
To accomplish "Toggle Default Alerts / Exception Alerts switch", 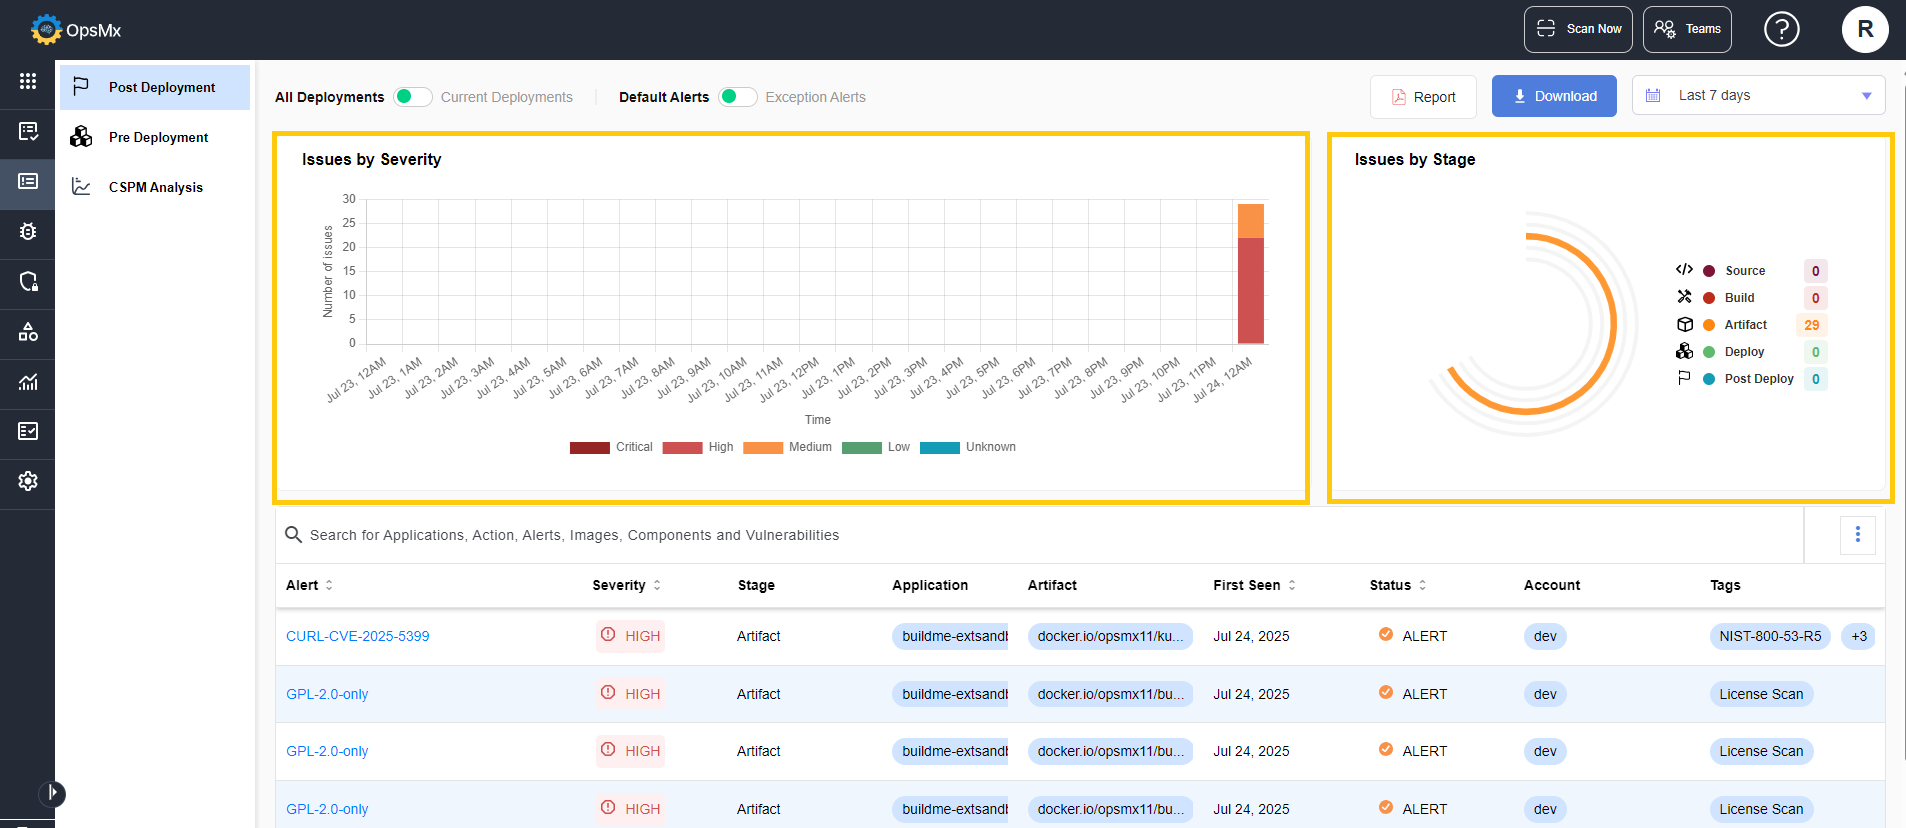I will click(x=738, y=97).
